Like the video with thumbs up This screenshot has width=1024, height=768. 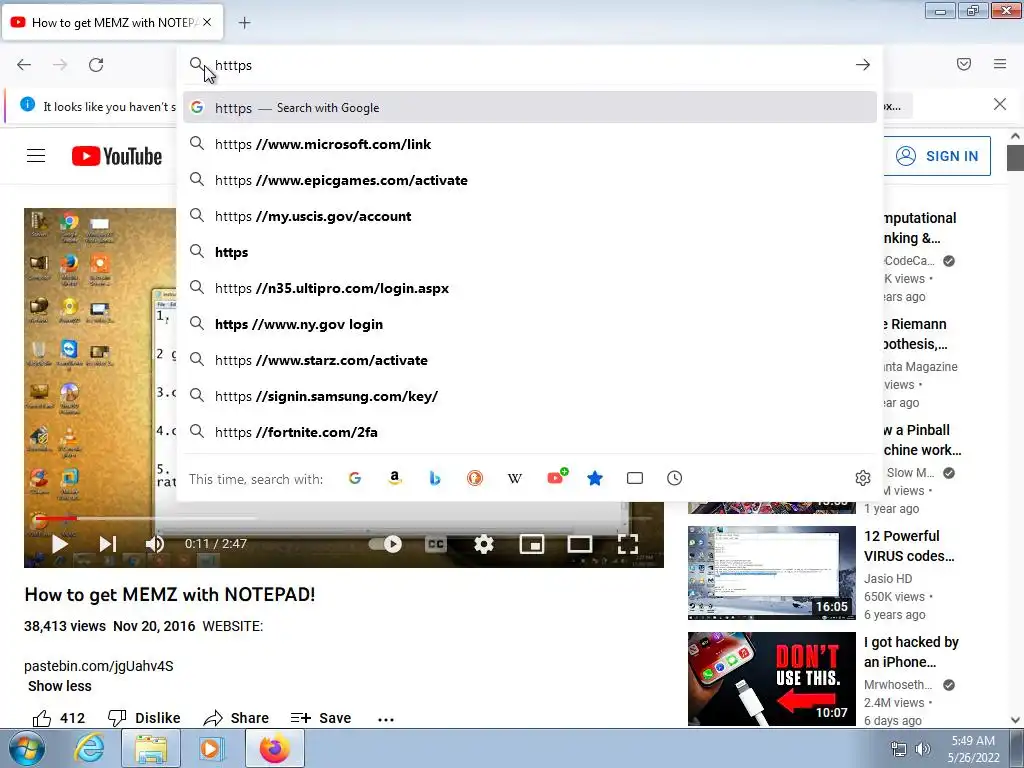(59, 718)
